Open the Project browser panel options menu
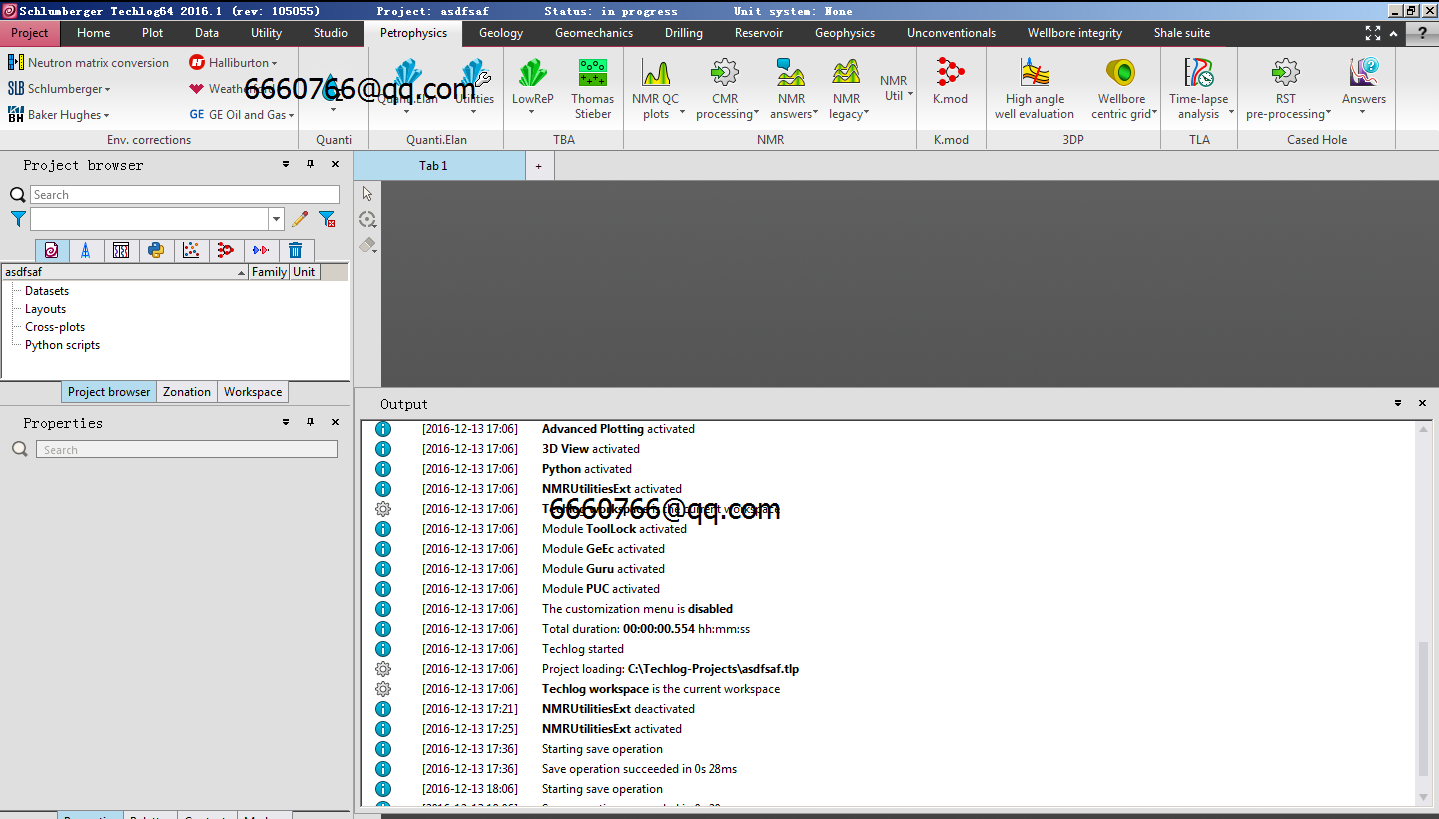This screenshot has height=819, width=1439. coord(286,165)
